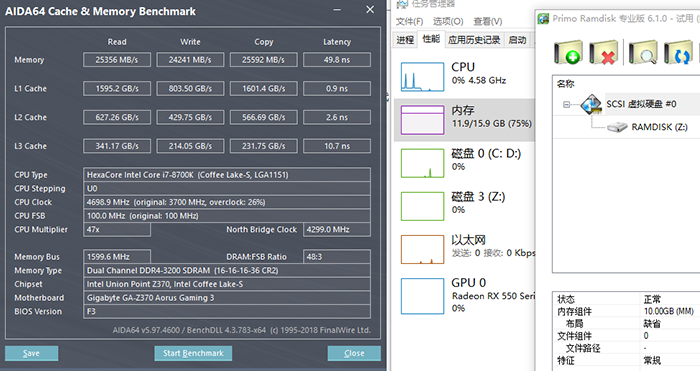Select the 以太网 network performance item
This screenshot has width=700, height=371.
[x=464, y=250]
